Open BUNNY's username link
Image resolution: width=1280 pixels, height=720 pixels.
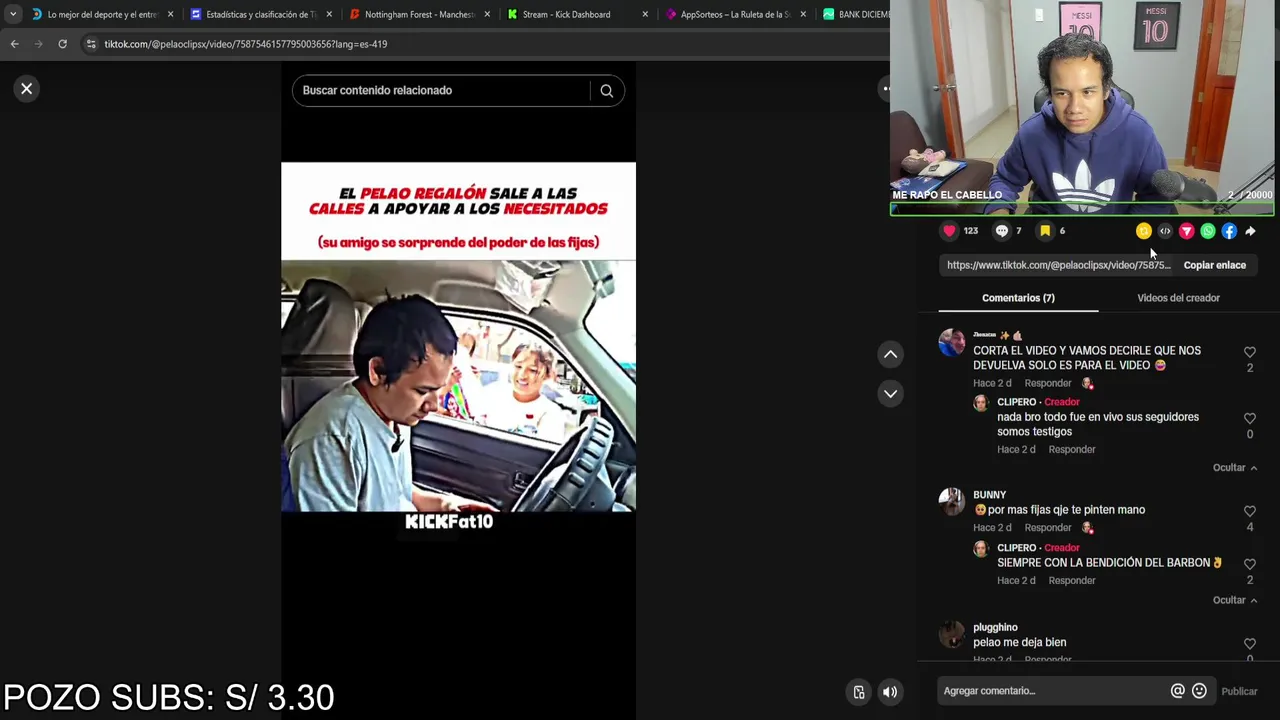pos(989,495)
